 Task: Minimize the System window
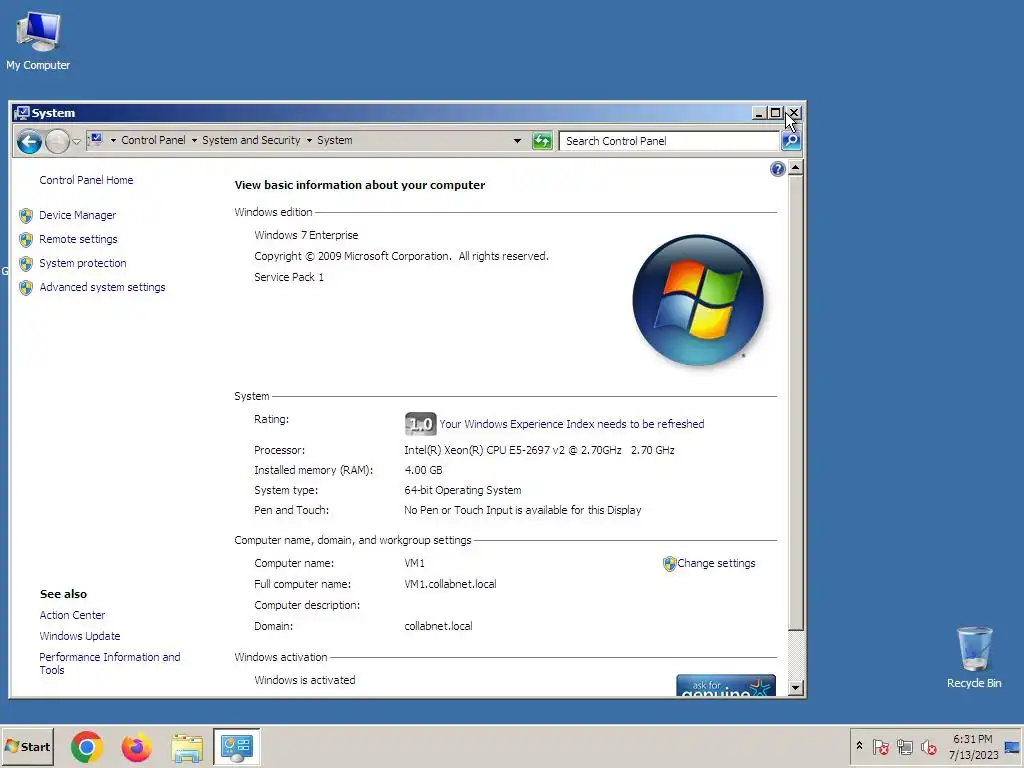(x=758, y=113)
